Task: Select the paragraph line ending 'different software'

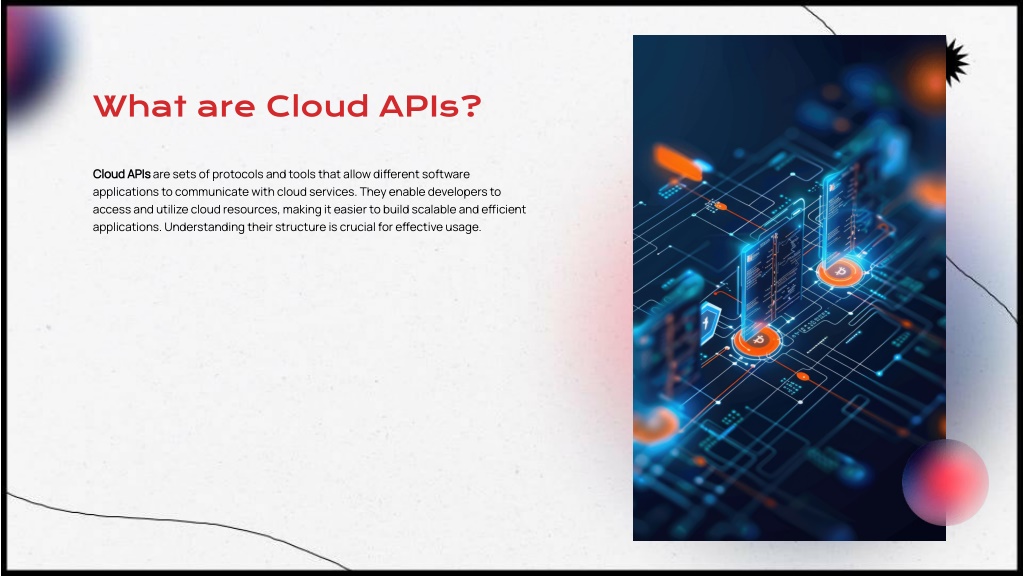Action: [281, 174]
